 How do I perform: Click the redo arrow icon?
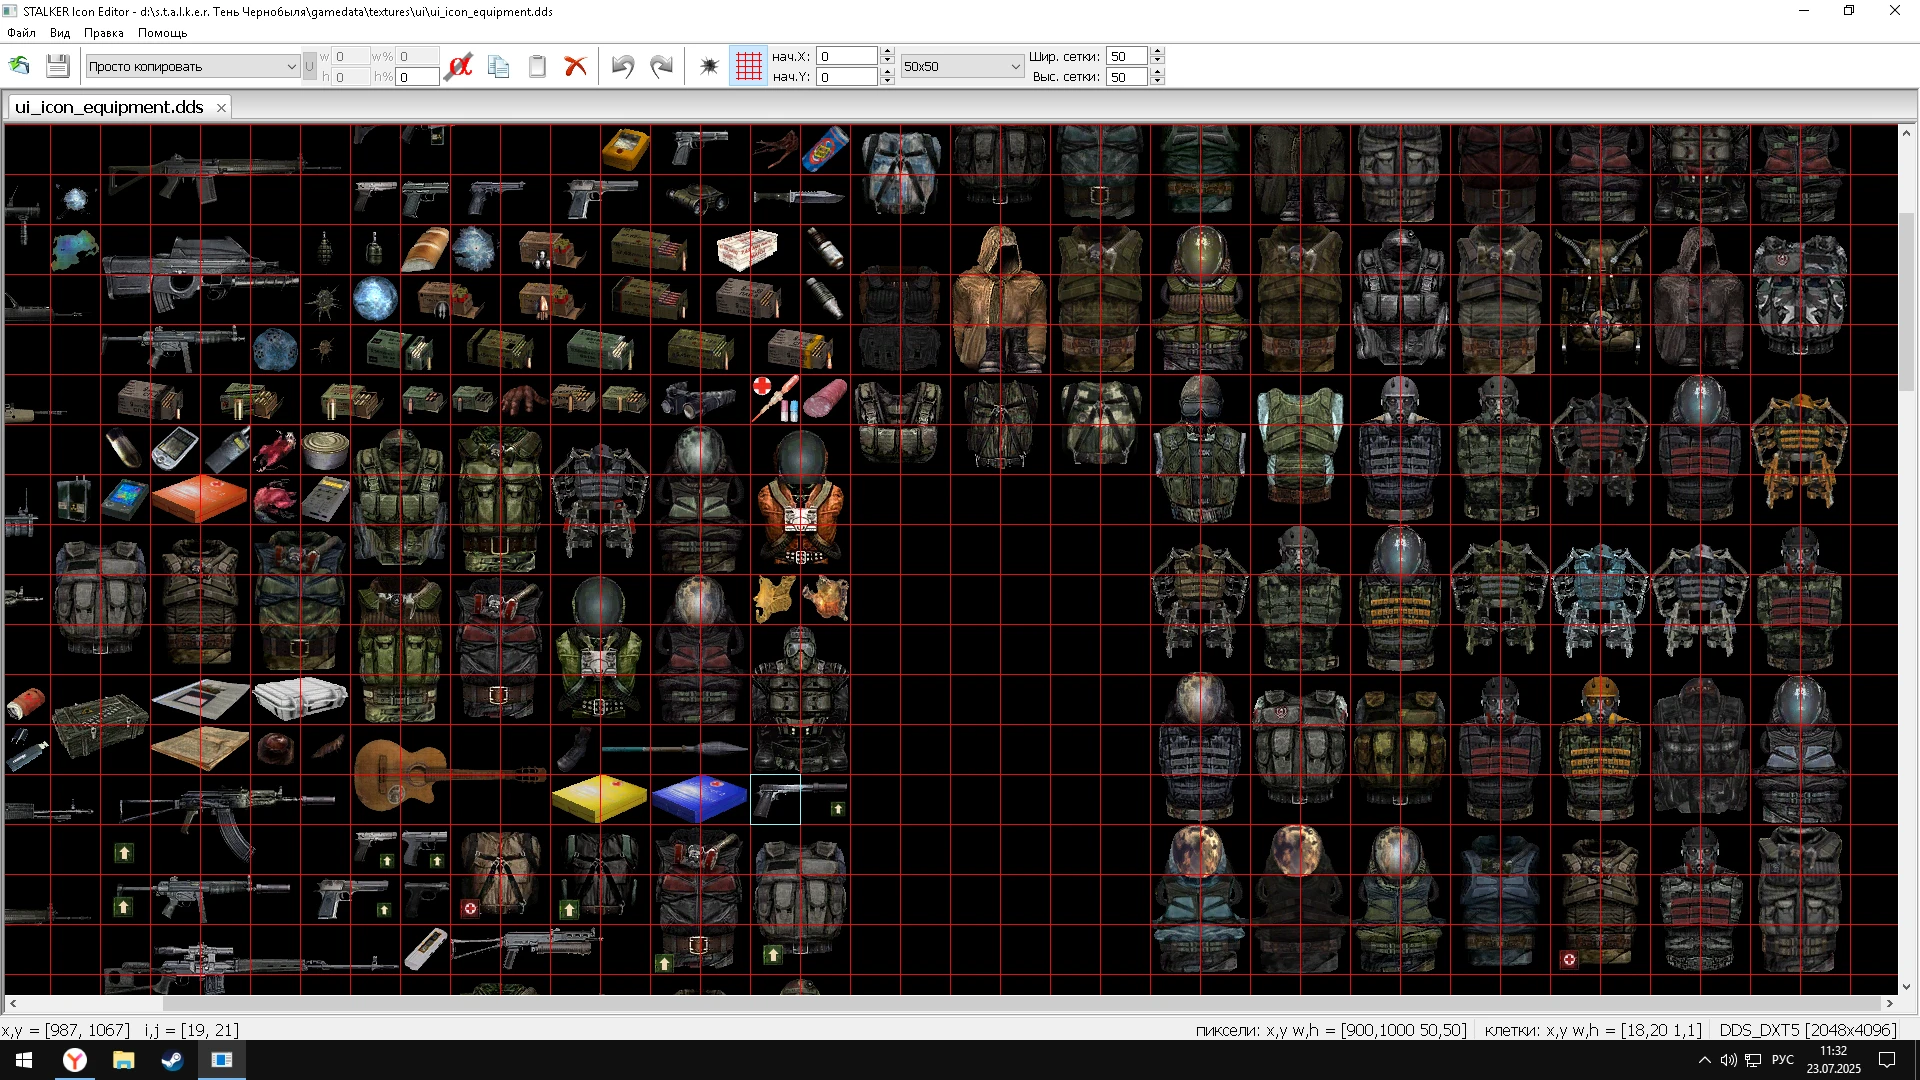[x=661, y=66]
